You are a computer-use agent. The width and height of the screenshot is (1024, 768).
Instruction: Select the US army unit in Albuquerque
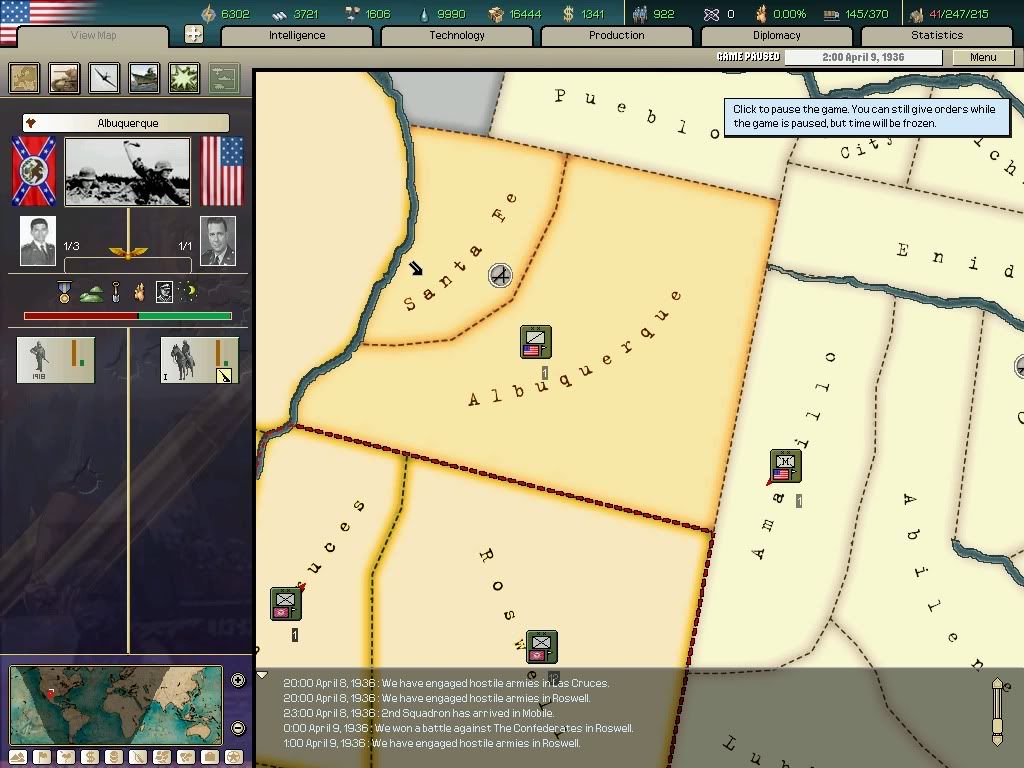pyautogui.click(x=536, y=342)
